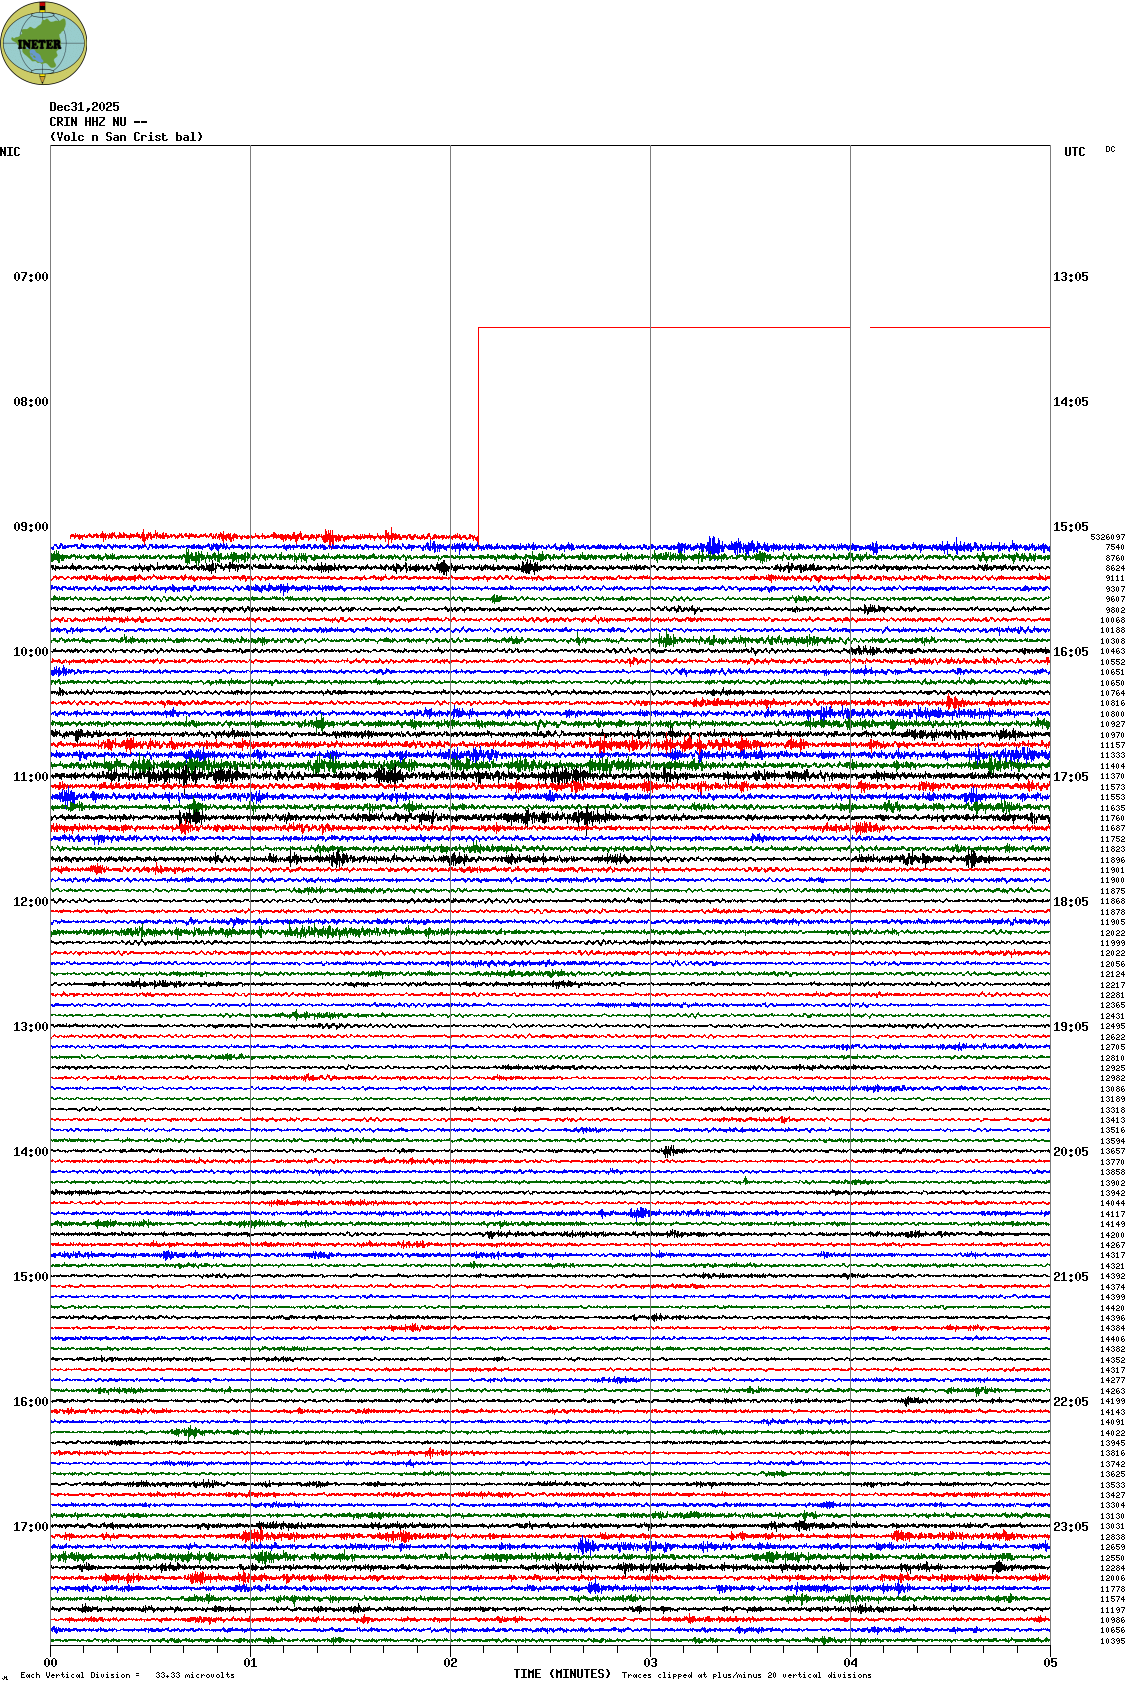Click the DC column header
The height and width of the screenshot is (1689, 1130).
pyautogui.click(x=1110, y=150)
